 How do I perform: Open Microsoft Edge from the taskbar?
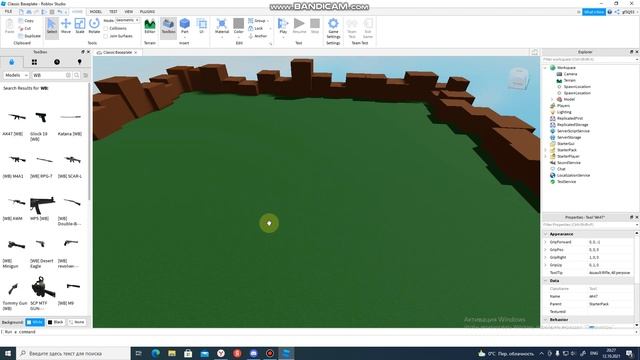[x=156, y=353]
